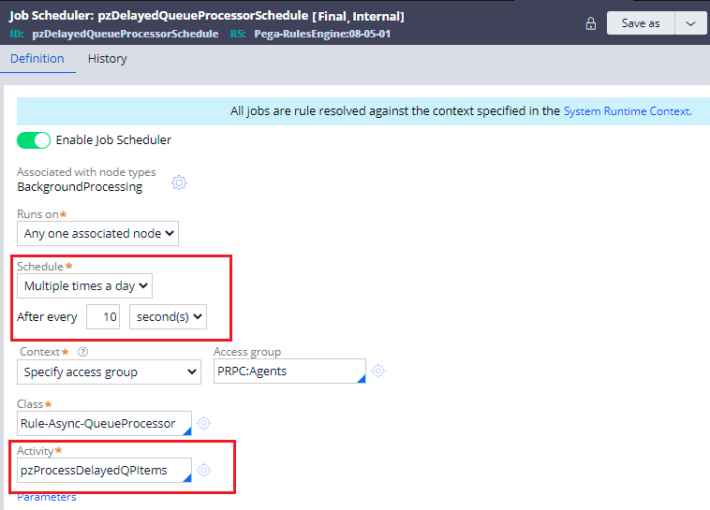This screenshot has width=710, height=510.
Task: Change the second(s) time unit dropdown
Action: tap(167, 317)
